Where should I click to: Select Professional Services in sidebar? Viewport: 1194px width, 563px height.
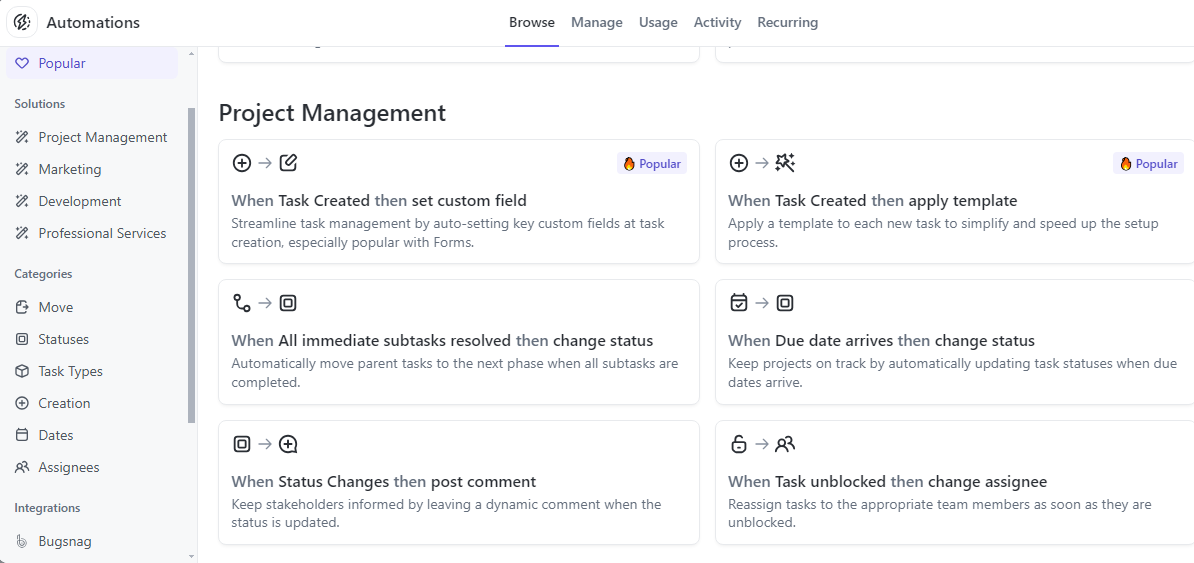coord(102,233)
